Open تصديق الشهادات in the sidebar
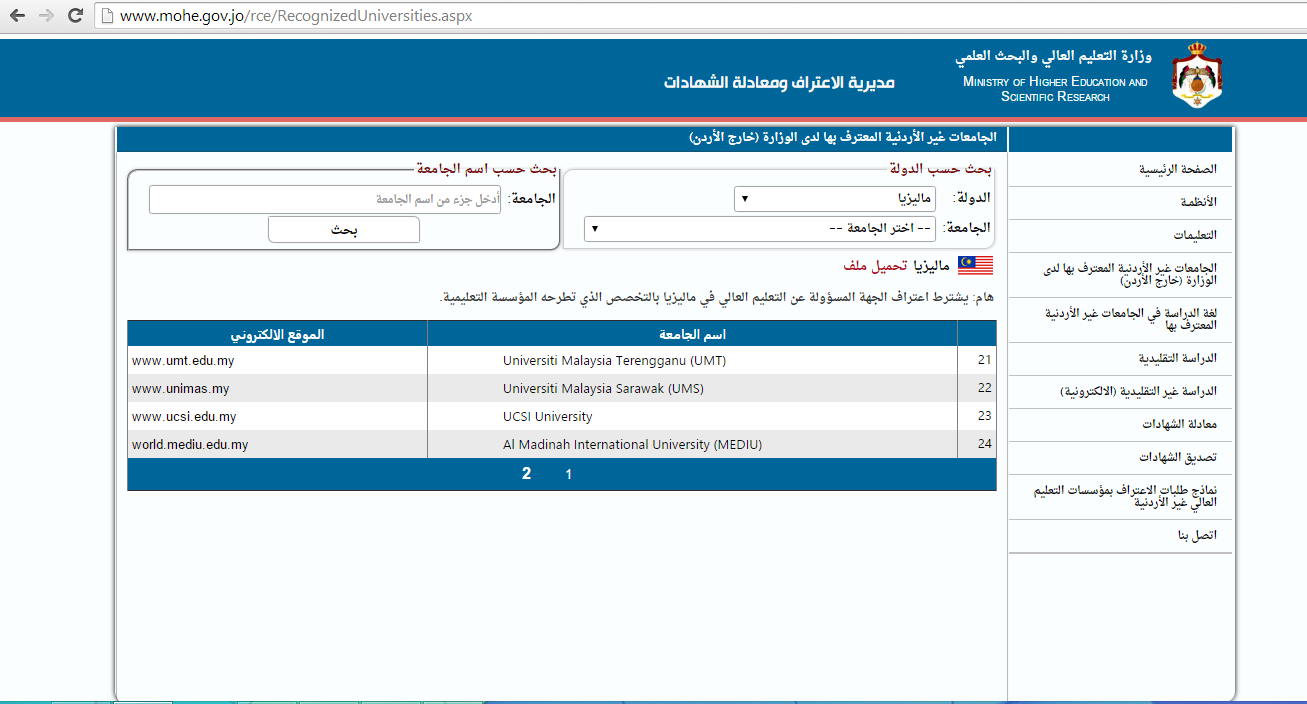This screenshot has width=1307, height=704. pyautogui.click(x=1178, y=458)
